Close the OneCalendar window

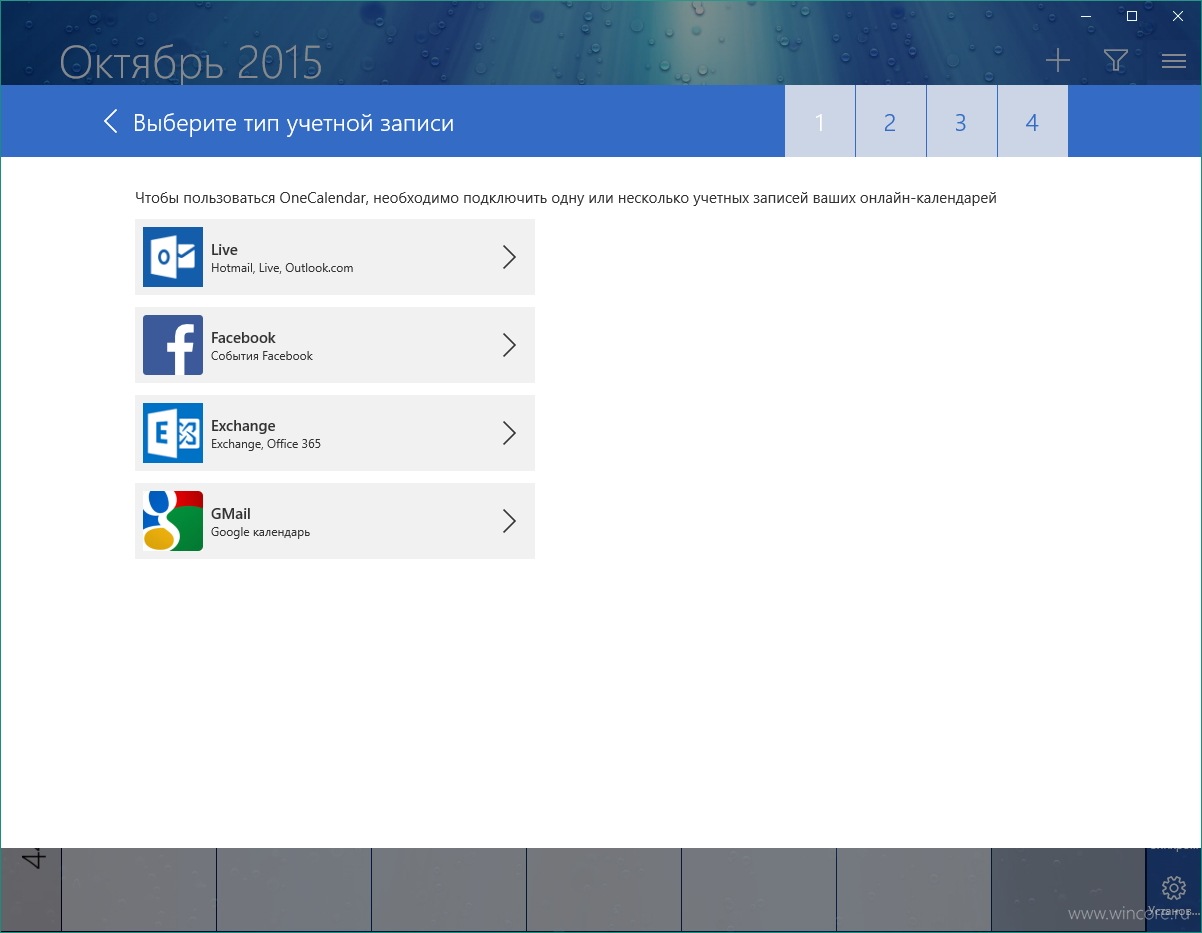(x=1177, y=16)
